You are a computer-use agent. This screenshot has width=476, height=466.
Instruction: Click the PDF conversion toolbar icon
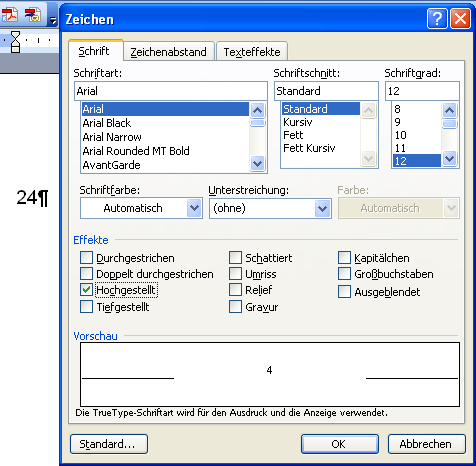tap(9, 15)
